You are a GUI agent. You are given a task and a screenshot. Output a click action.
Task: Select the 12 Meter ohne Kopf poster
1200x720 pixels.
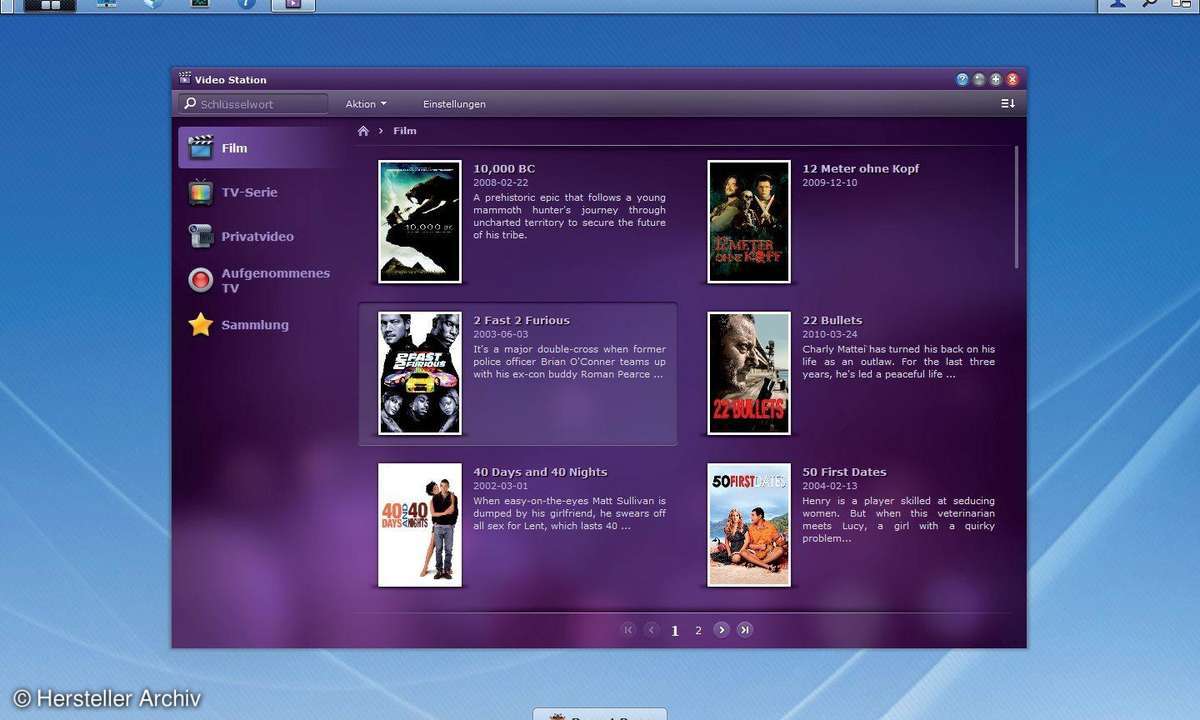749,222
